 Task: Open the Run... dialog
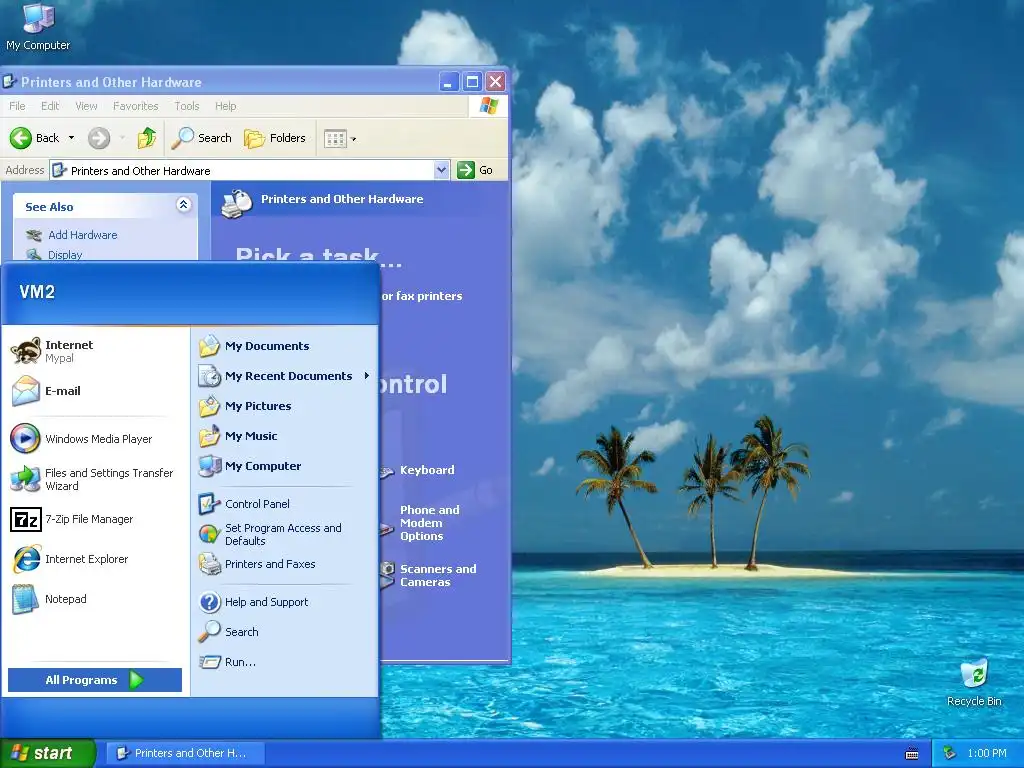tap(285, 662)
